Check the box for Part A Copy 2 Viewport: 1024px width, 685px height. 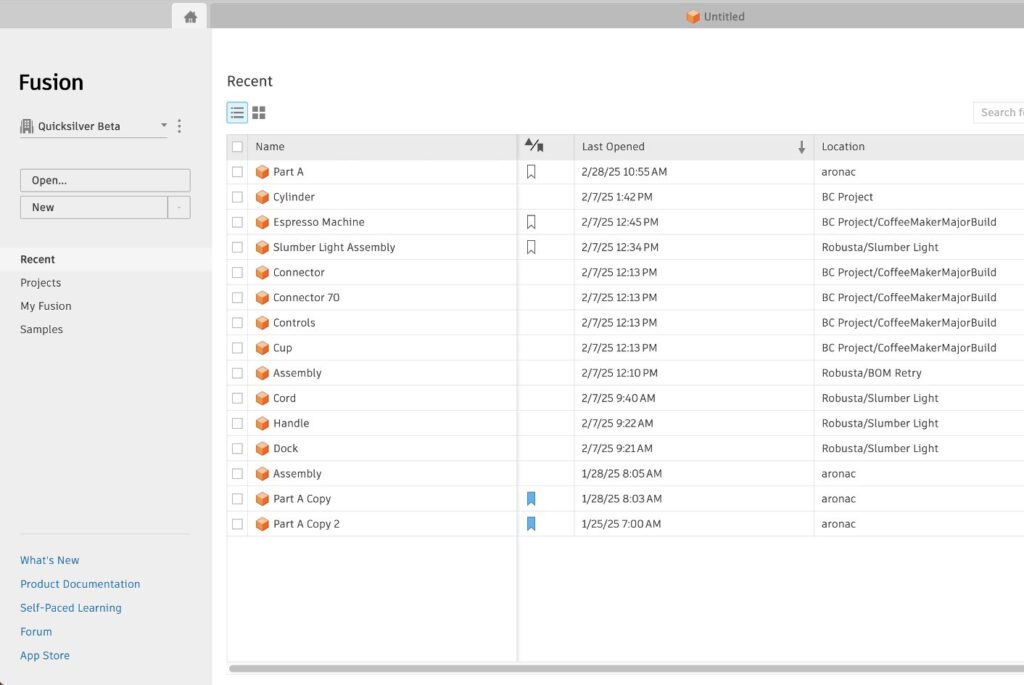coord(237,524)
